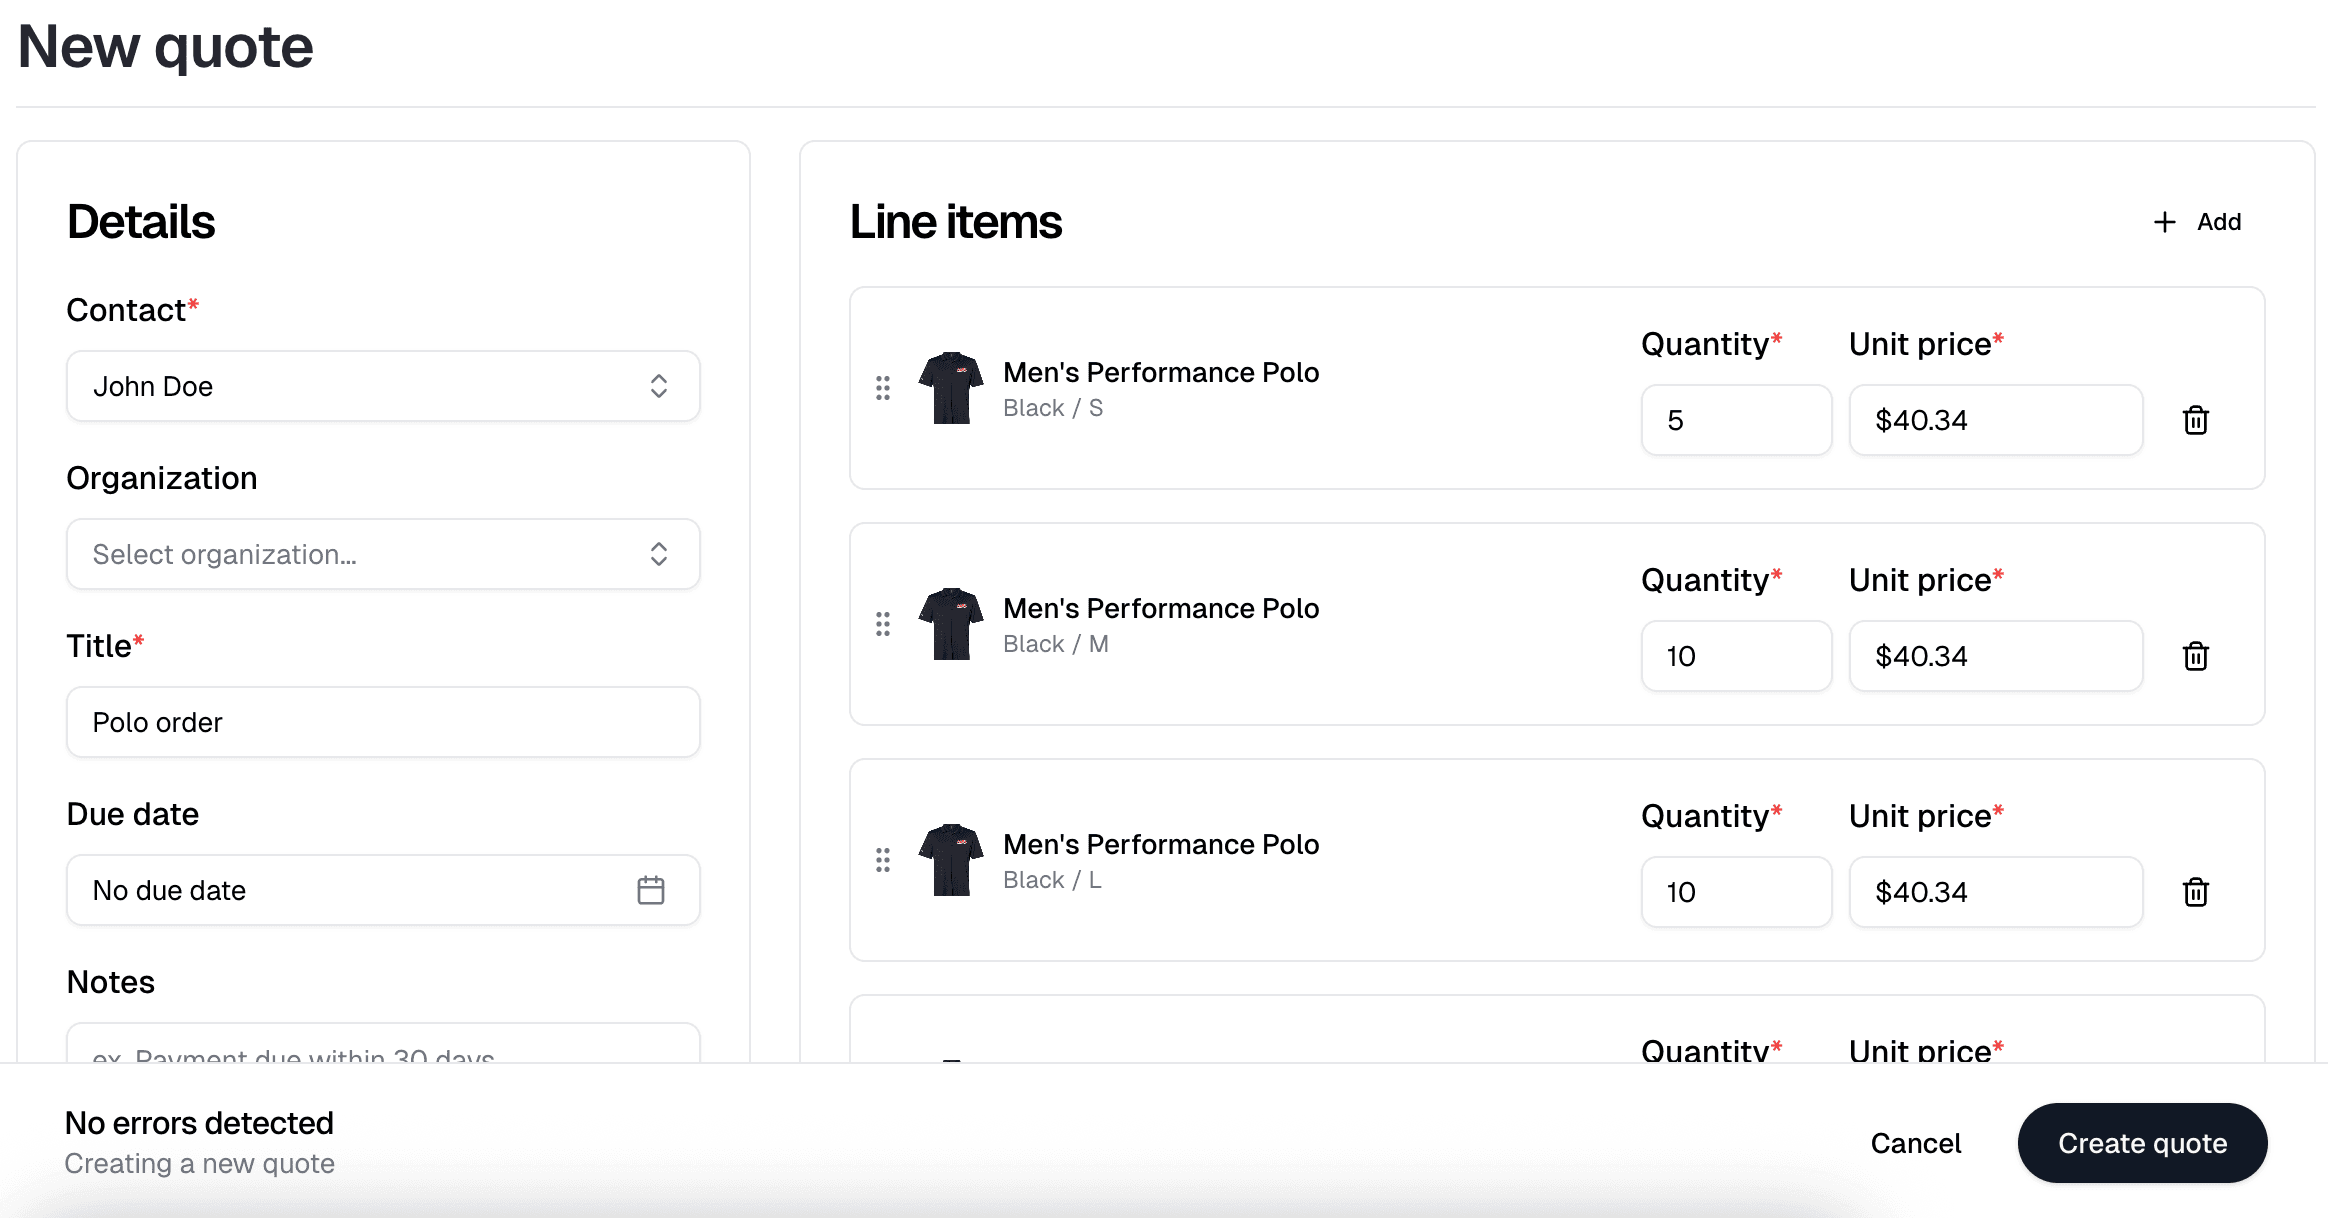Click the quantity field for the Black / S polo

coord(1735,420)
